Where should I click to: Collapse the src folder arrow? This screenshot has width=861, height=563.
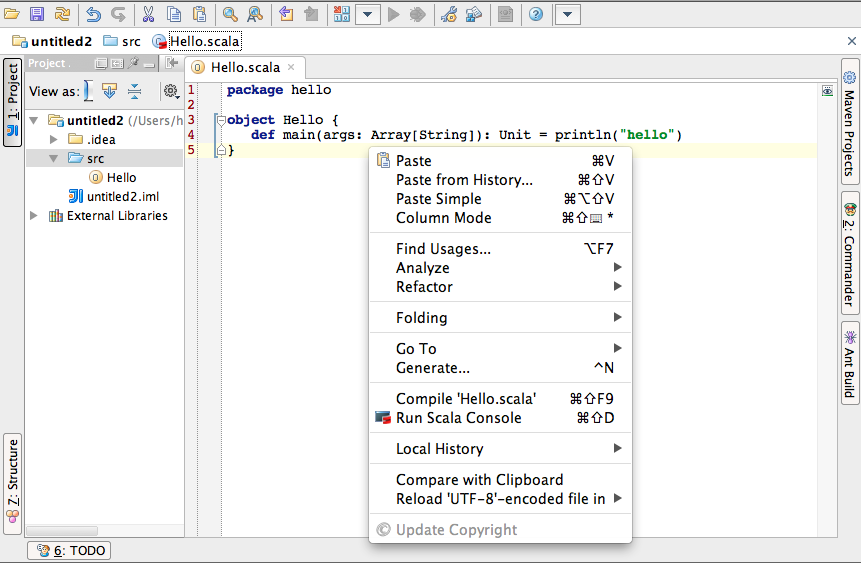click(53, 159)
